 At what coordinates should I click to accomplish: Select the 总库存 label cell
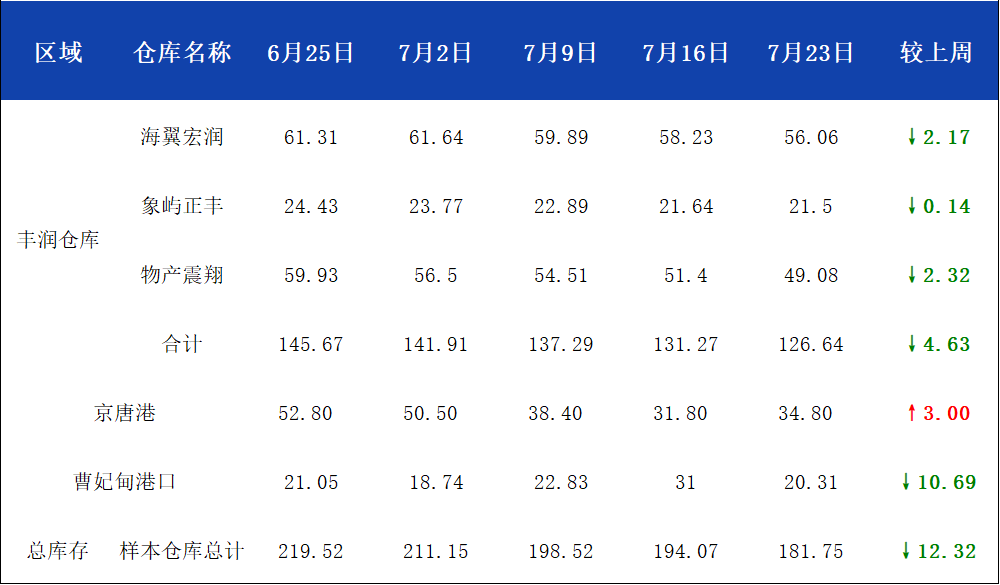(x=58, y=551)
